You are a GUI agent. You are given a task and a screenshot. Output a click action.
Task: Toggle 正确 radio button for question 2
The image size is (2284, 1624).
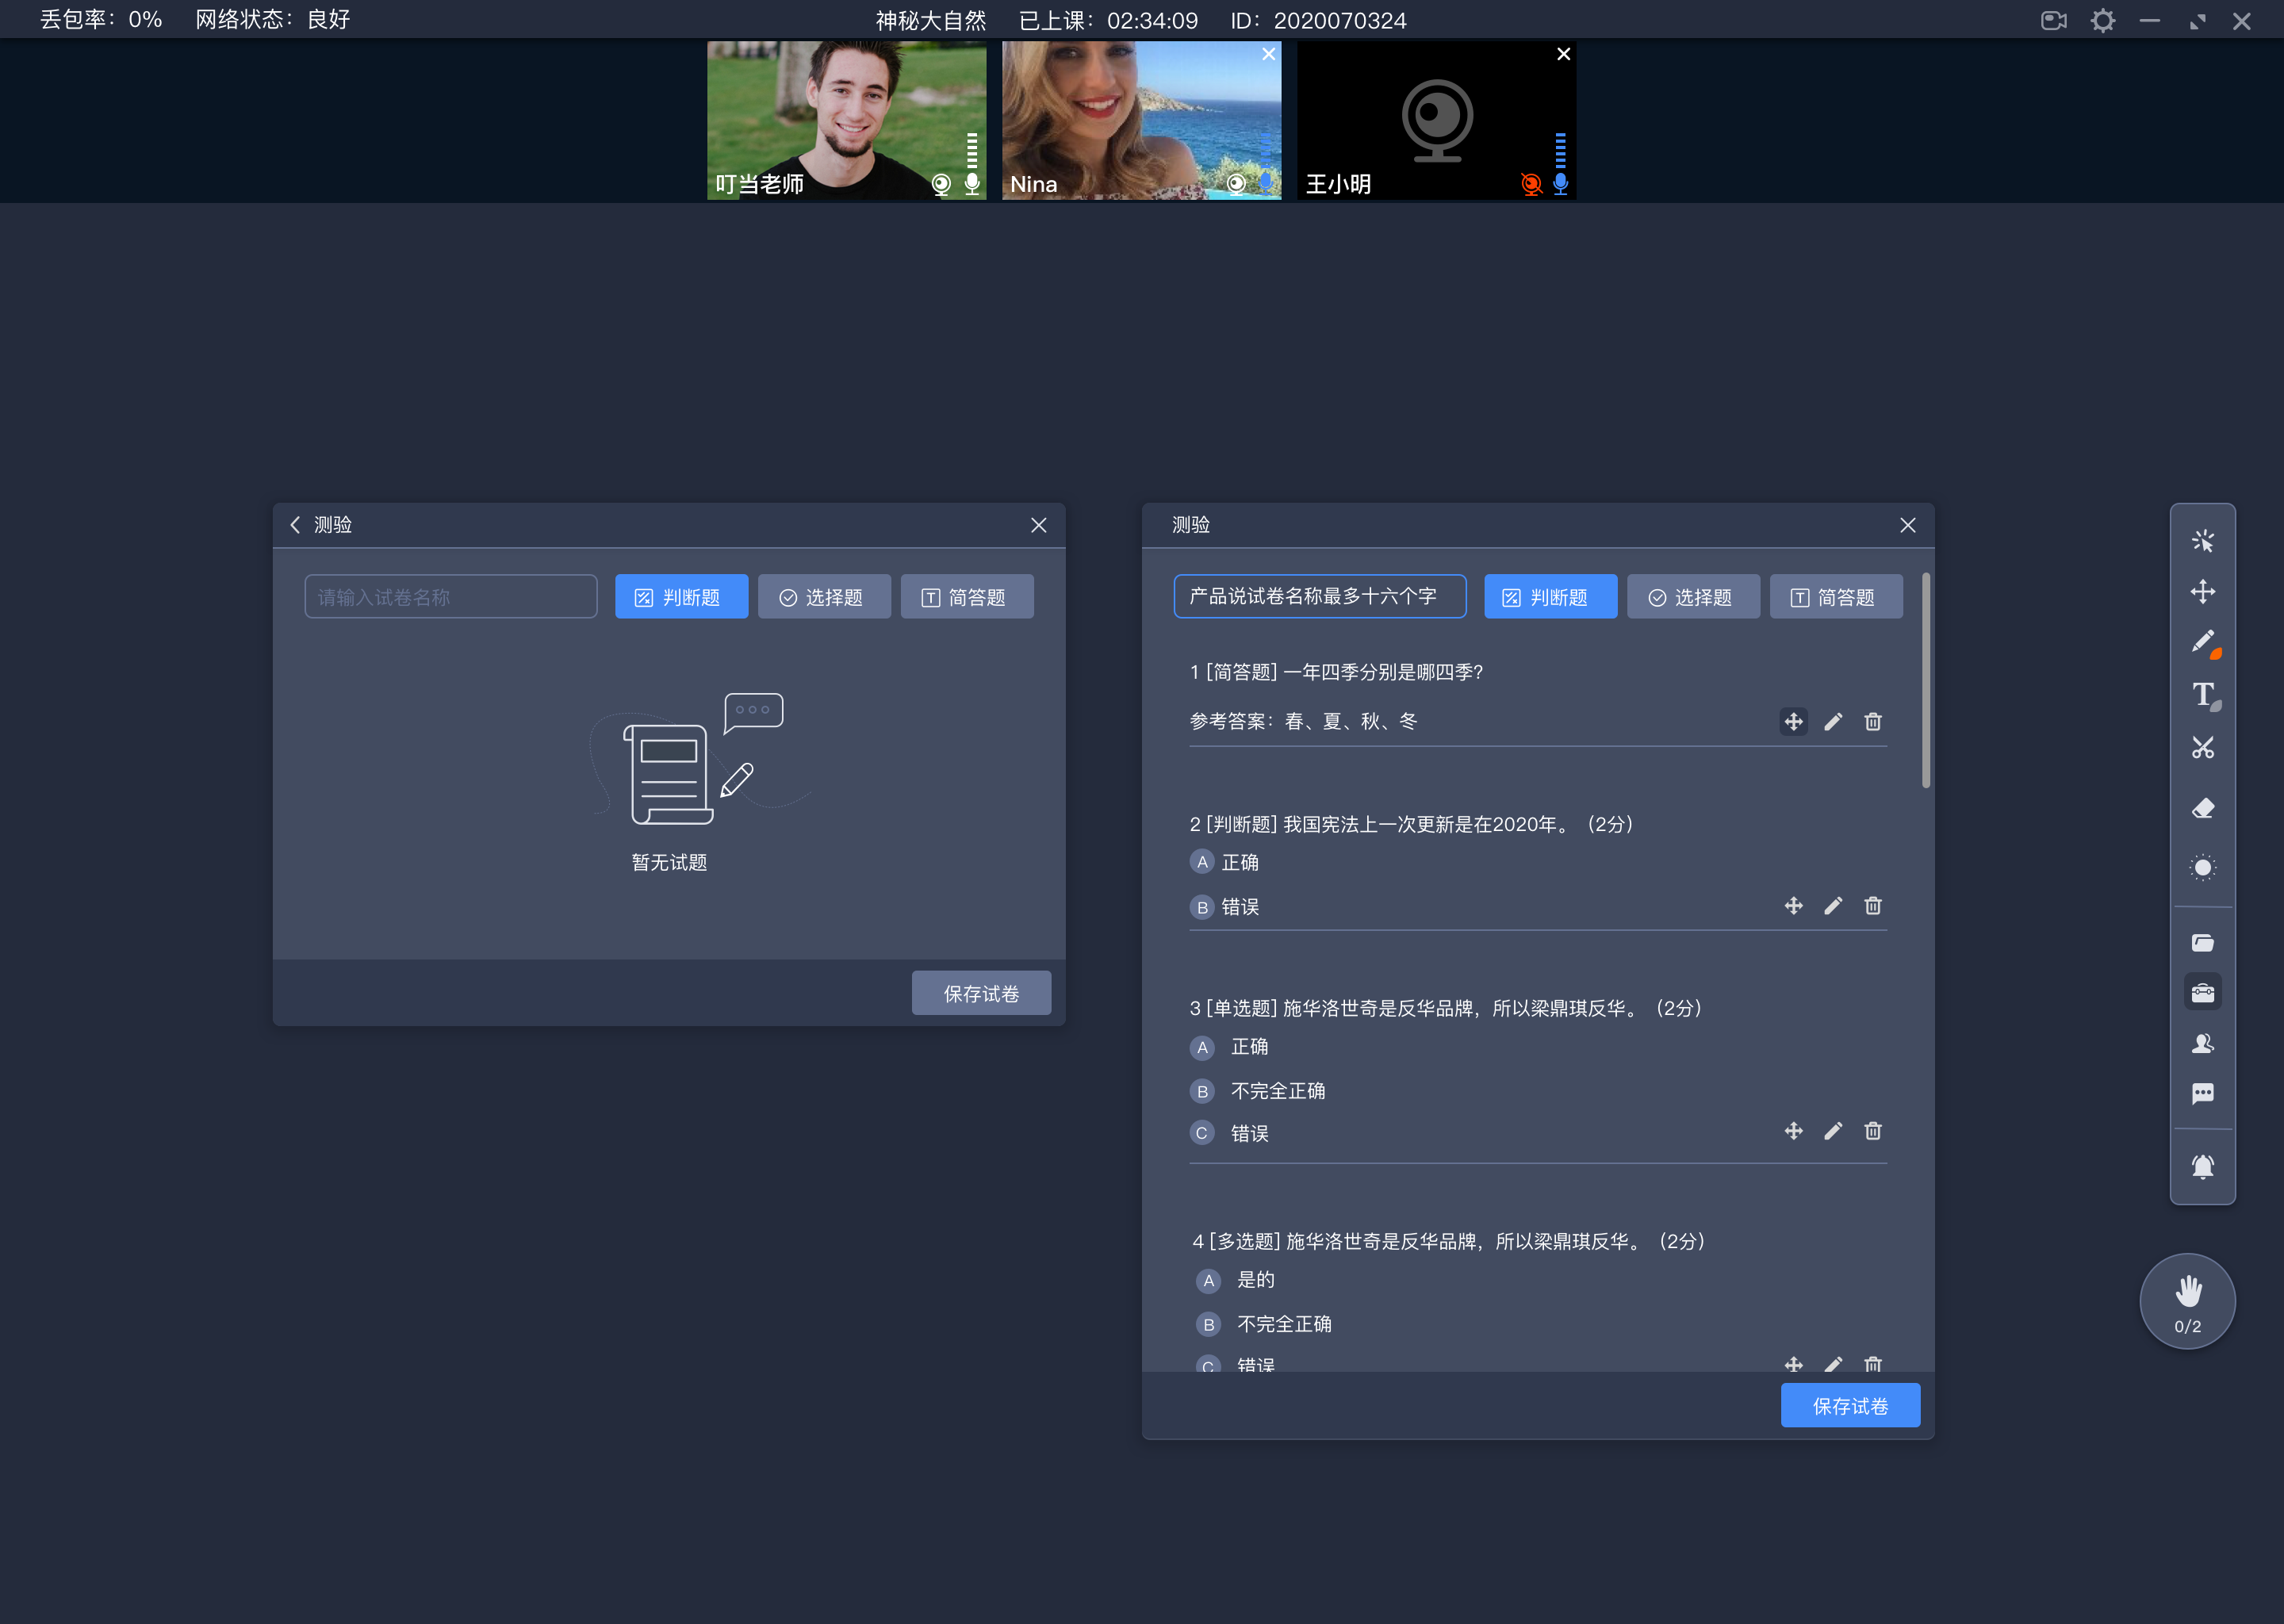click(1200, 861)
